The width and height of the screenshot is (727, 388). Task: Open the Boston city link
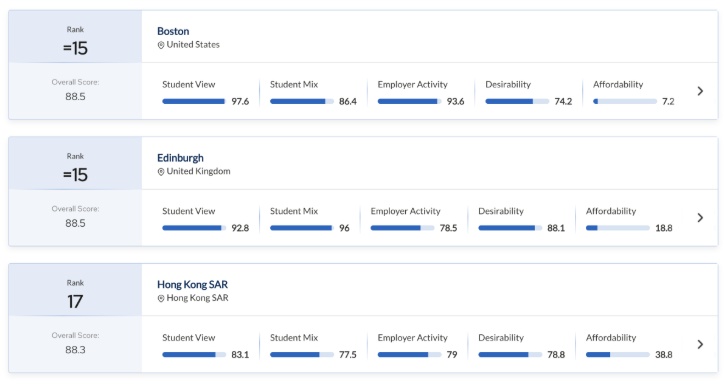[173, 31]
